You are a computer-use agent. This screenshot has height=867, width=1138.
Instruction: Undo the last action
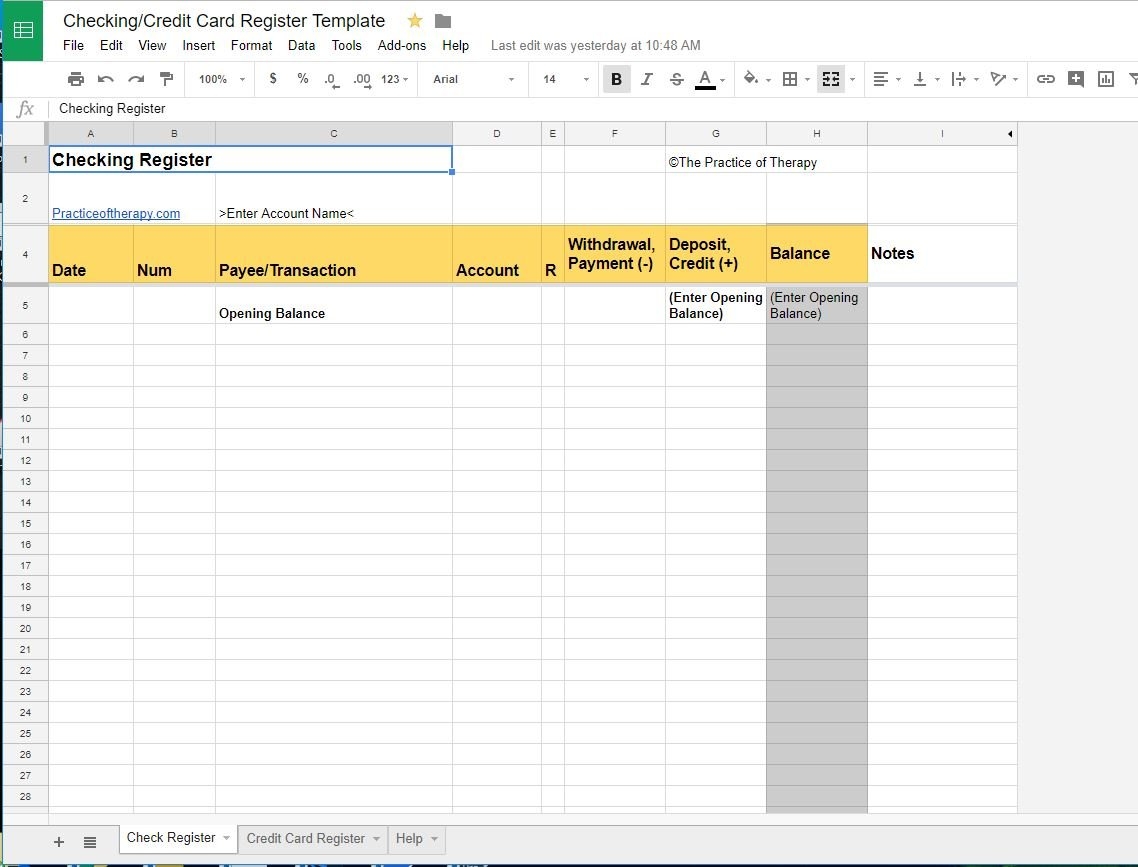pyautogui.click(x=106, y=79)
